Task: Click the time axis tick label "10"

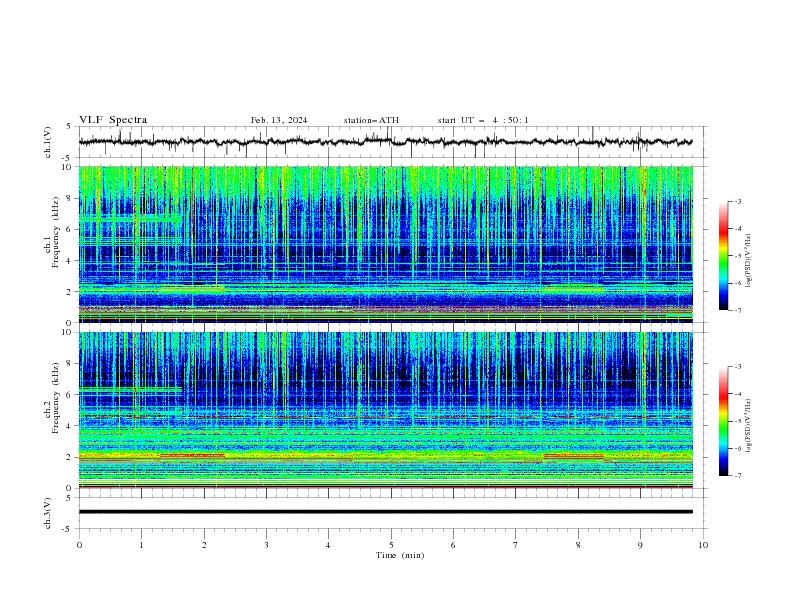Action: click(x=703, y=545)
